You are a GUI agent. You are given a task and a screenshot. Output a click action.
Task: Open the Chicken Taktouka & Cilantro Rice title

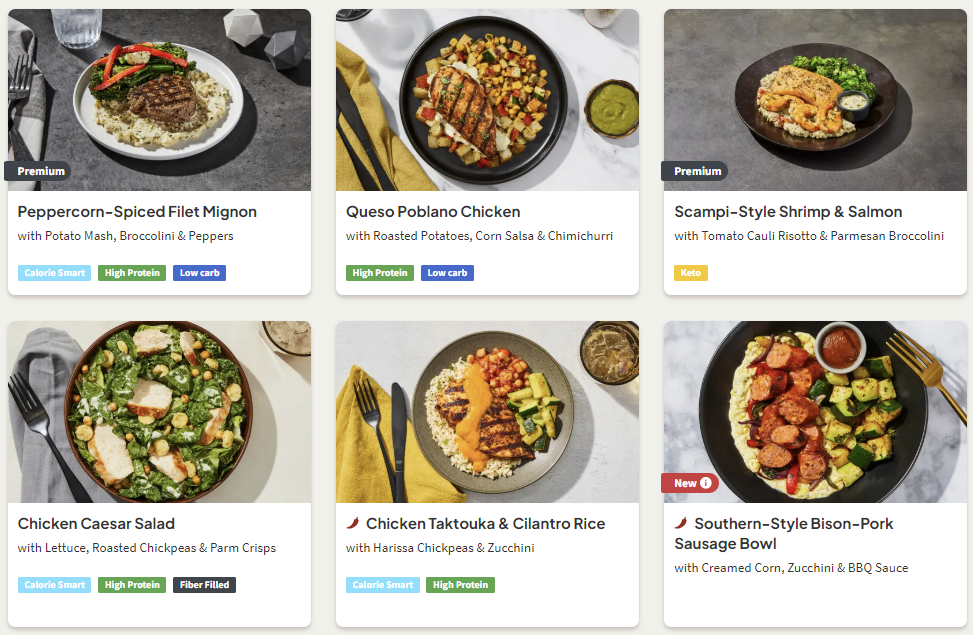(485, 524)
